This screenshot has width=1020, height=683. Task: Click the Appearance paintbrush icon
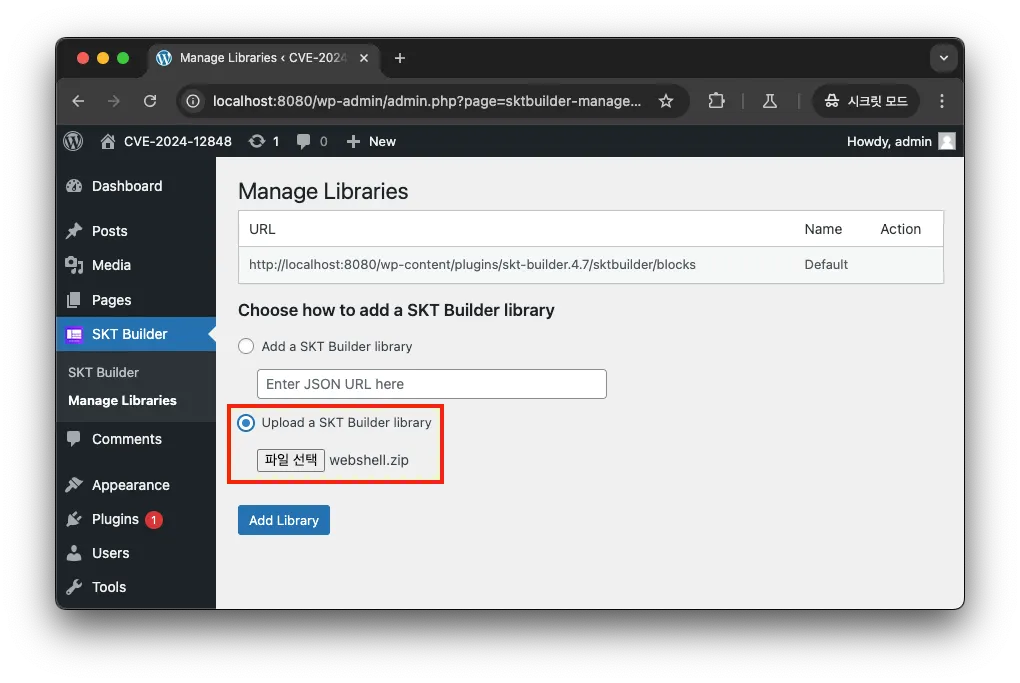pyautogui.click(x=74, y=485)
